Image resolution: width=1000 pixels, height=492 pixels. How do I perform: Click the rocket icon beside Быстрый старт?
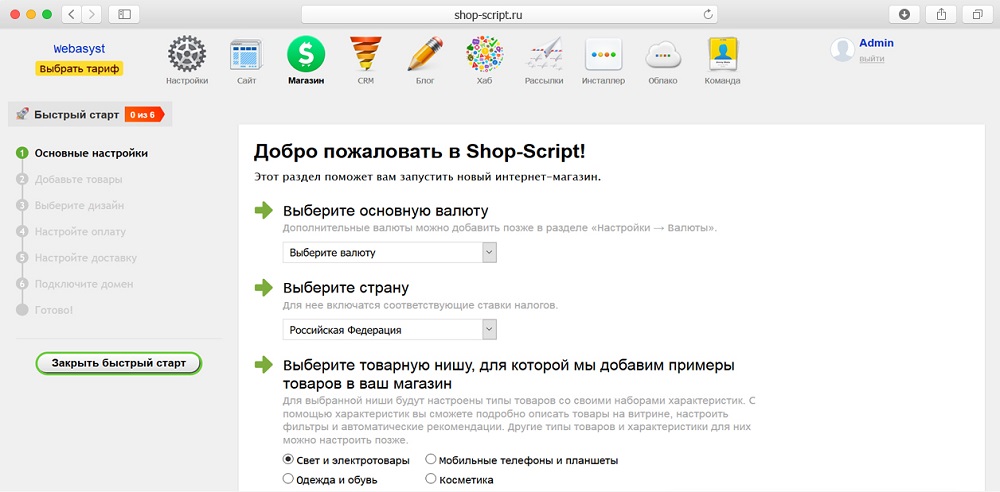[x=22, y=114]
